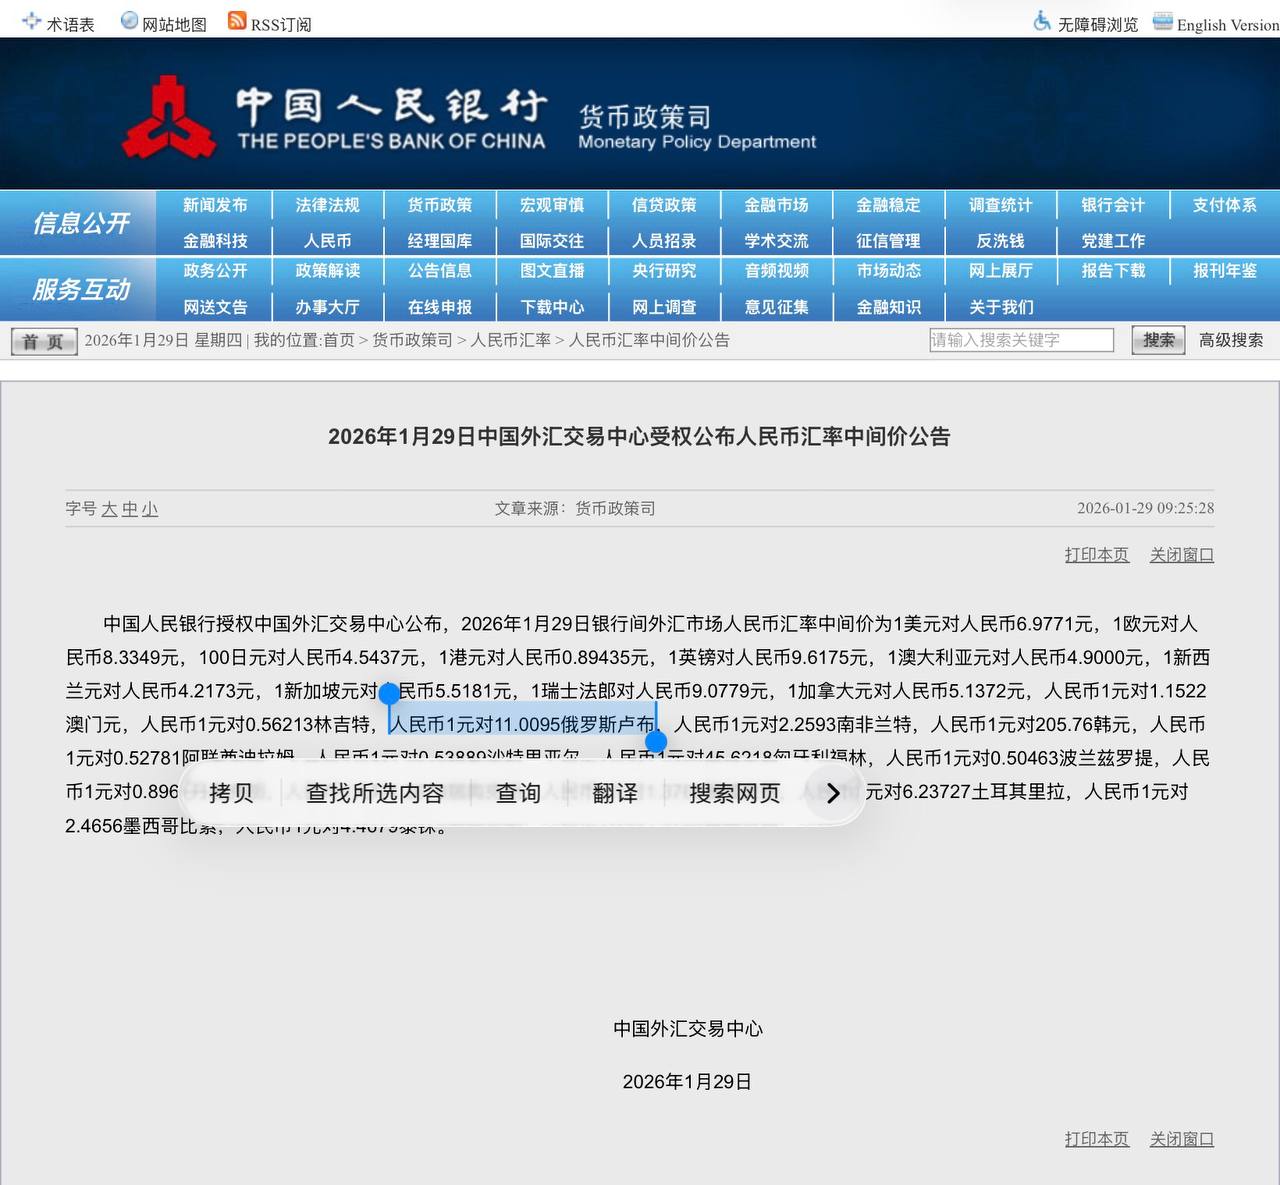Set font size to 小

pyautogui.click(x=150, y=509)
